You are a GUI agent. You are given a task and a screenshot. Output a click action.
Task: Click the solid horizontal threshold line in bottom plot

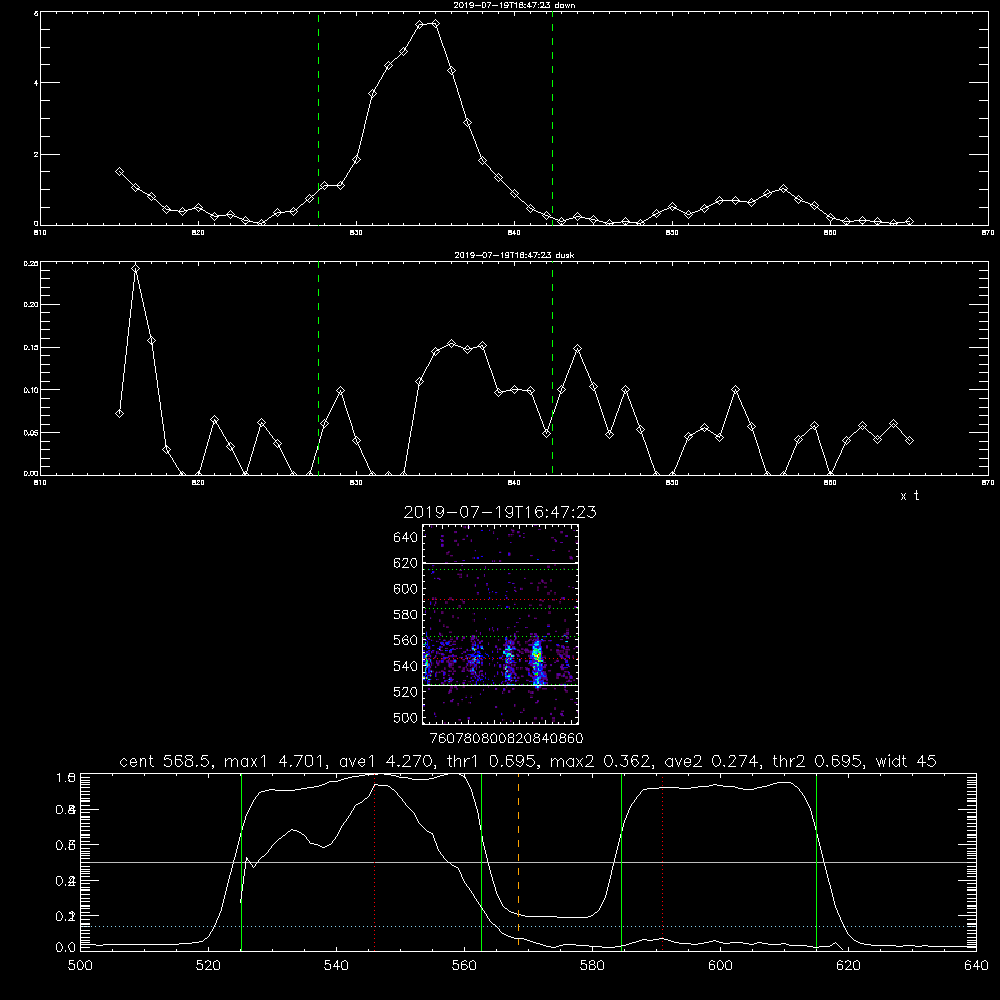click(x=528, y=862)
